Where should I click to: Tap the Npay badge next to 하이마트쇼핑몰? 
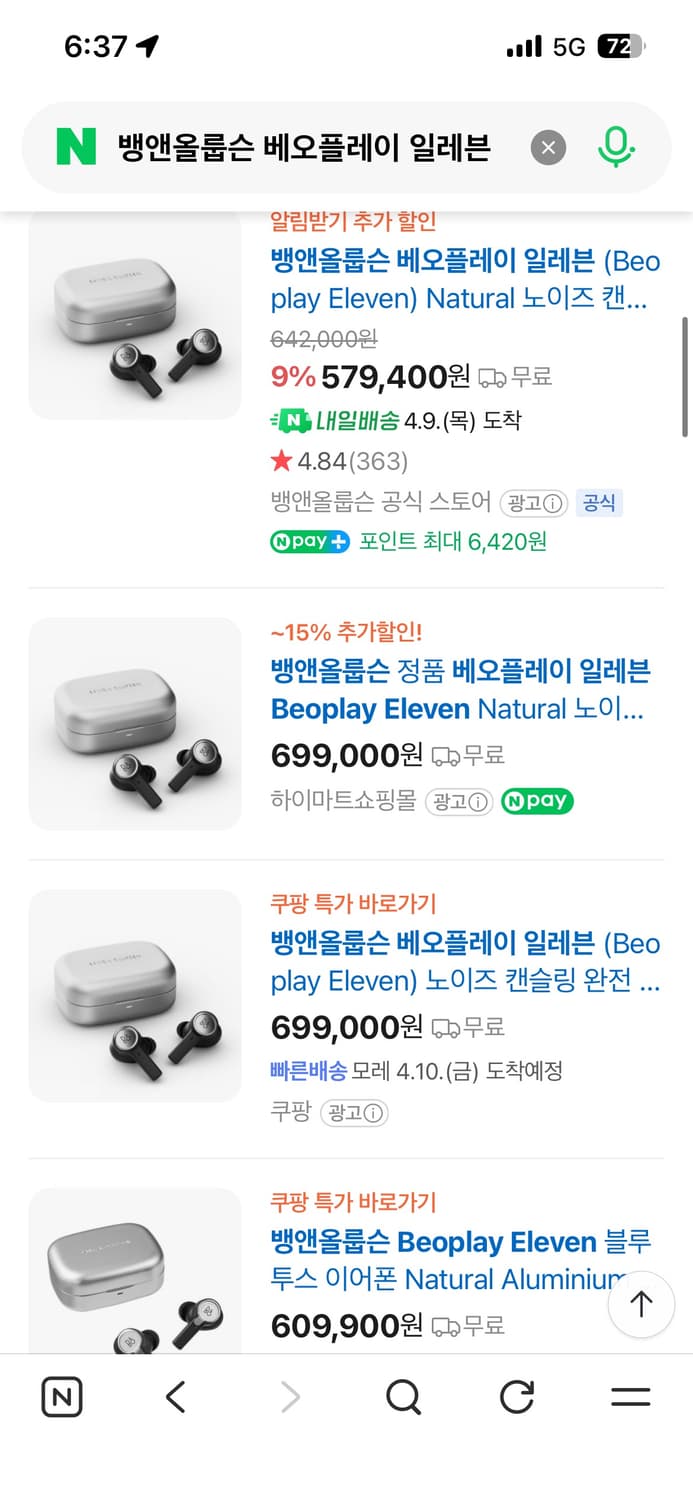click(x=537, y=801)
